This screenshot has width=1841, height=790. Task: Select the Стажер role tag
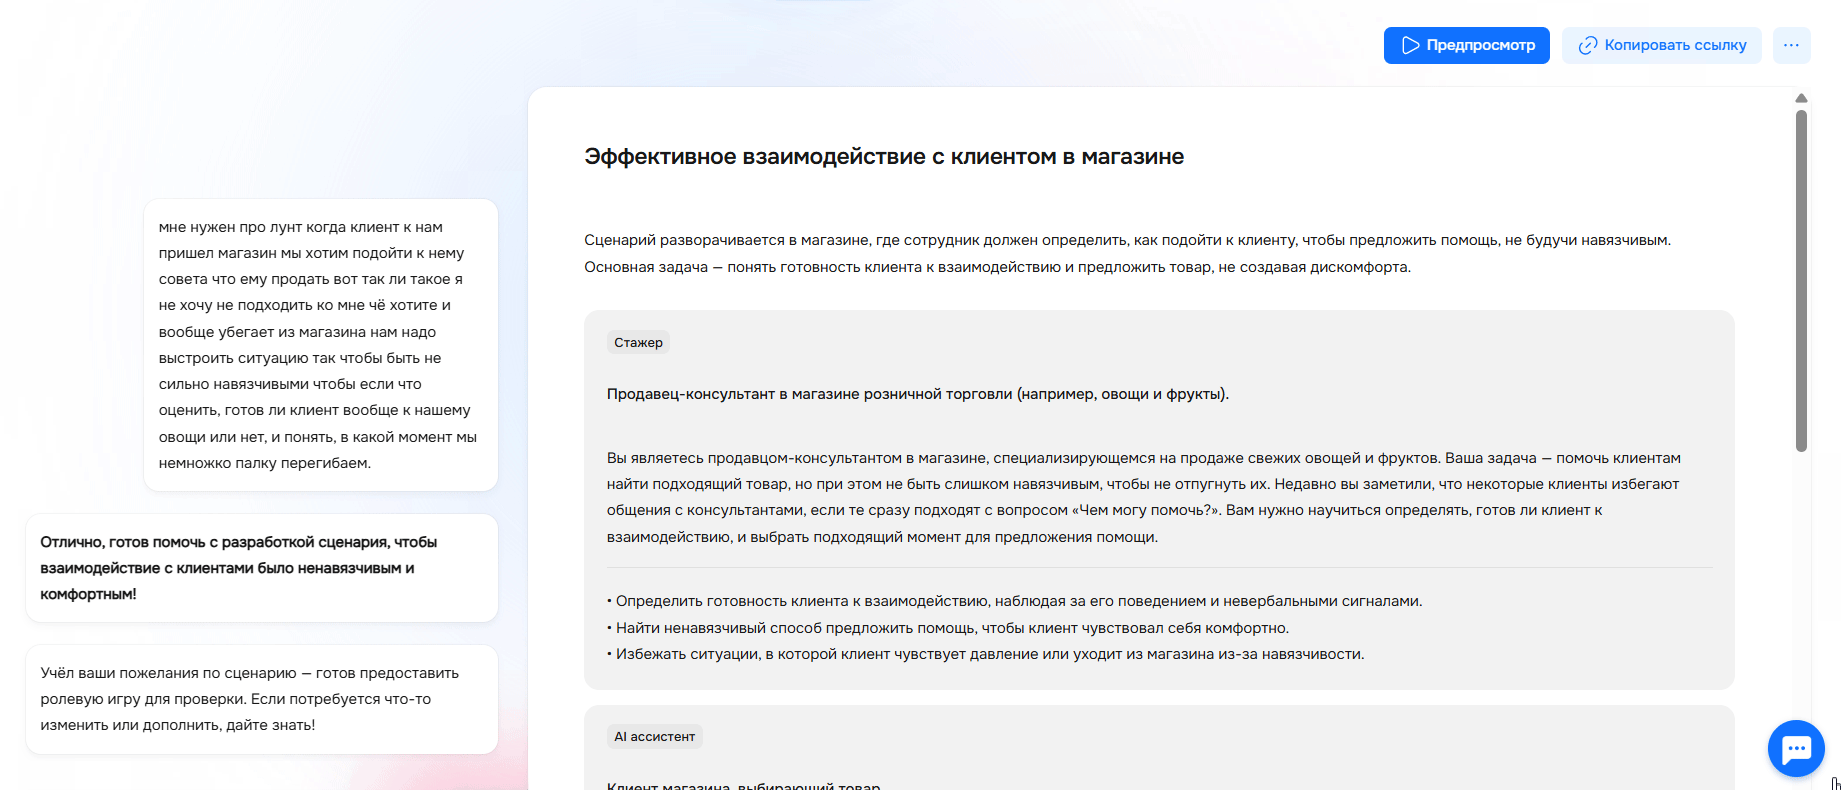pyautogui.click(x=638, y=343)
